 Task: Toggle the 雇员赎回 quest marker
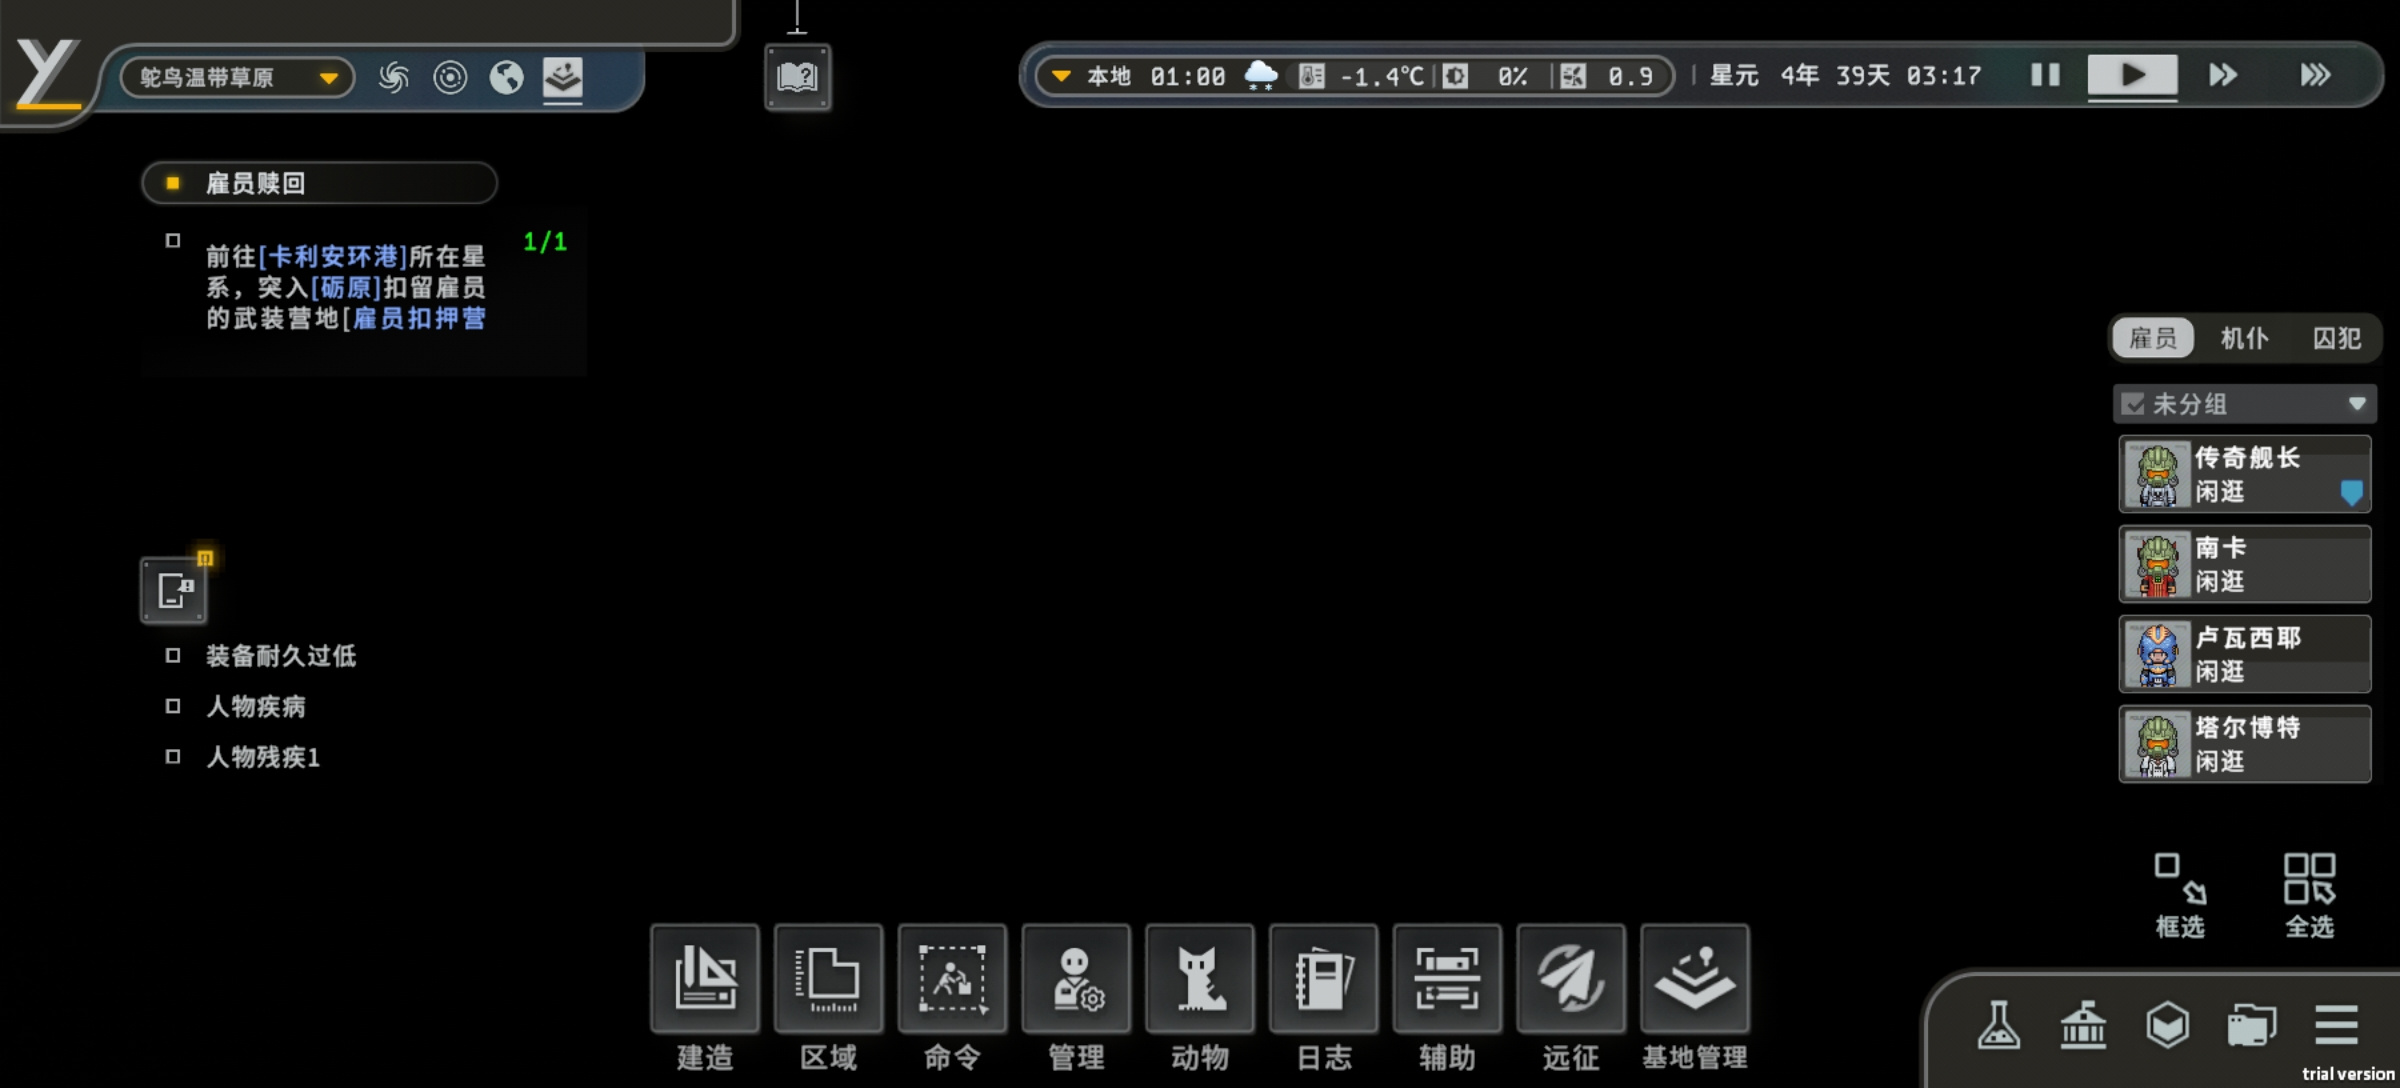pyautogui.click(x=172, y=183)
